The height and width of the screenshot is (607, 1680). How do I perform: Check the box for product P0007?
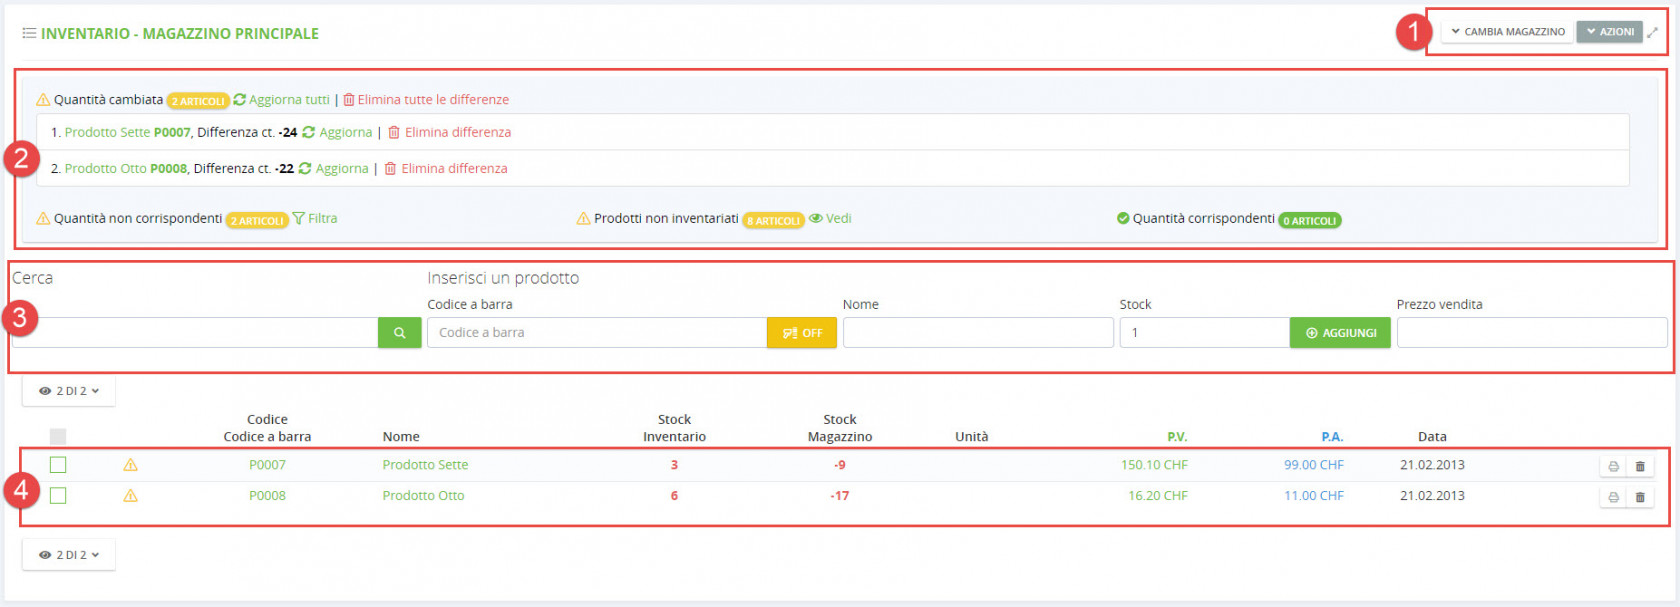58,465
